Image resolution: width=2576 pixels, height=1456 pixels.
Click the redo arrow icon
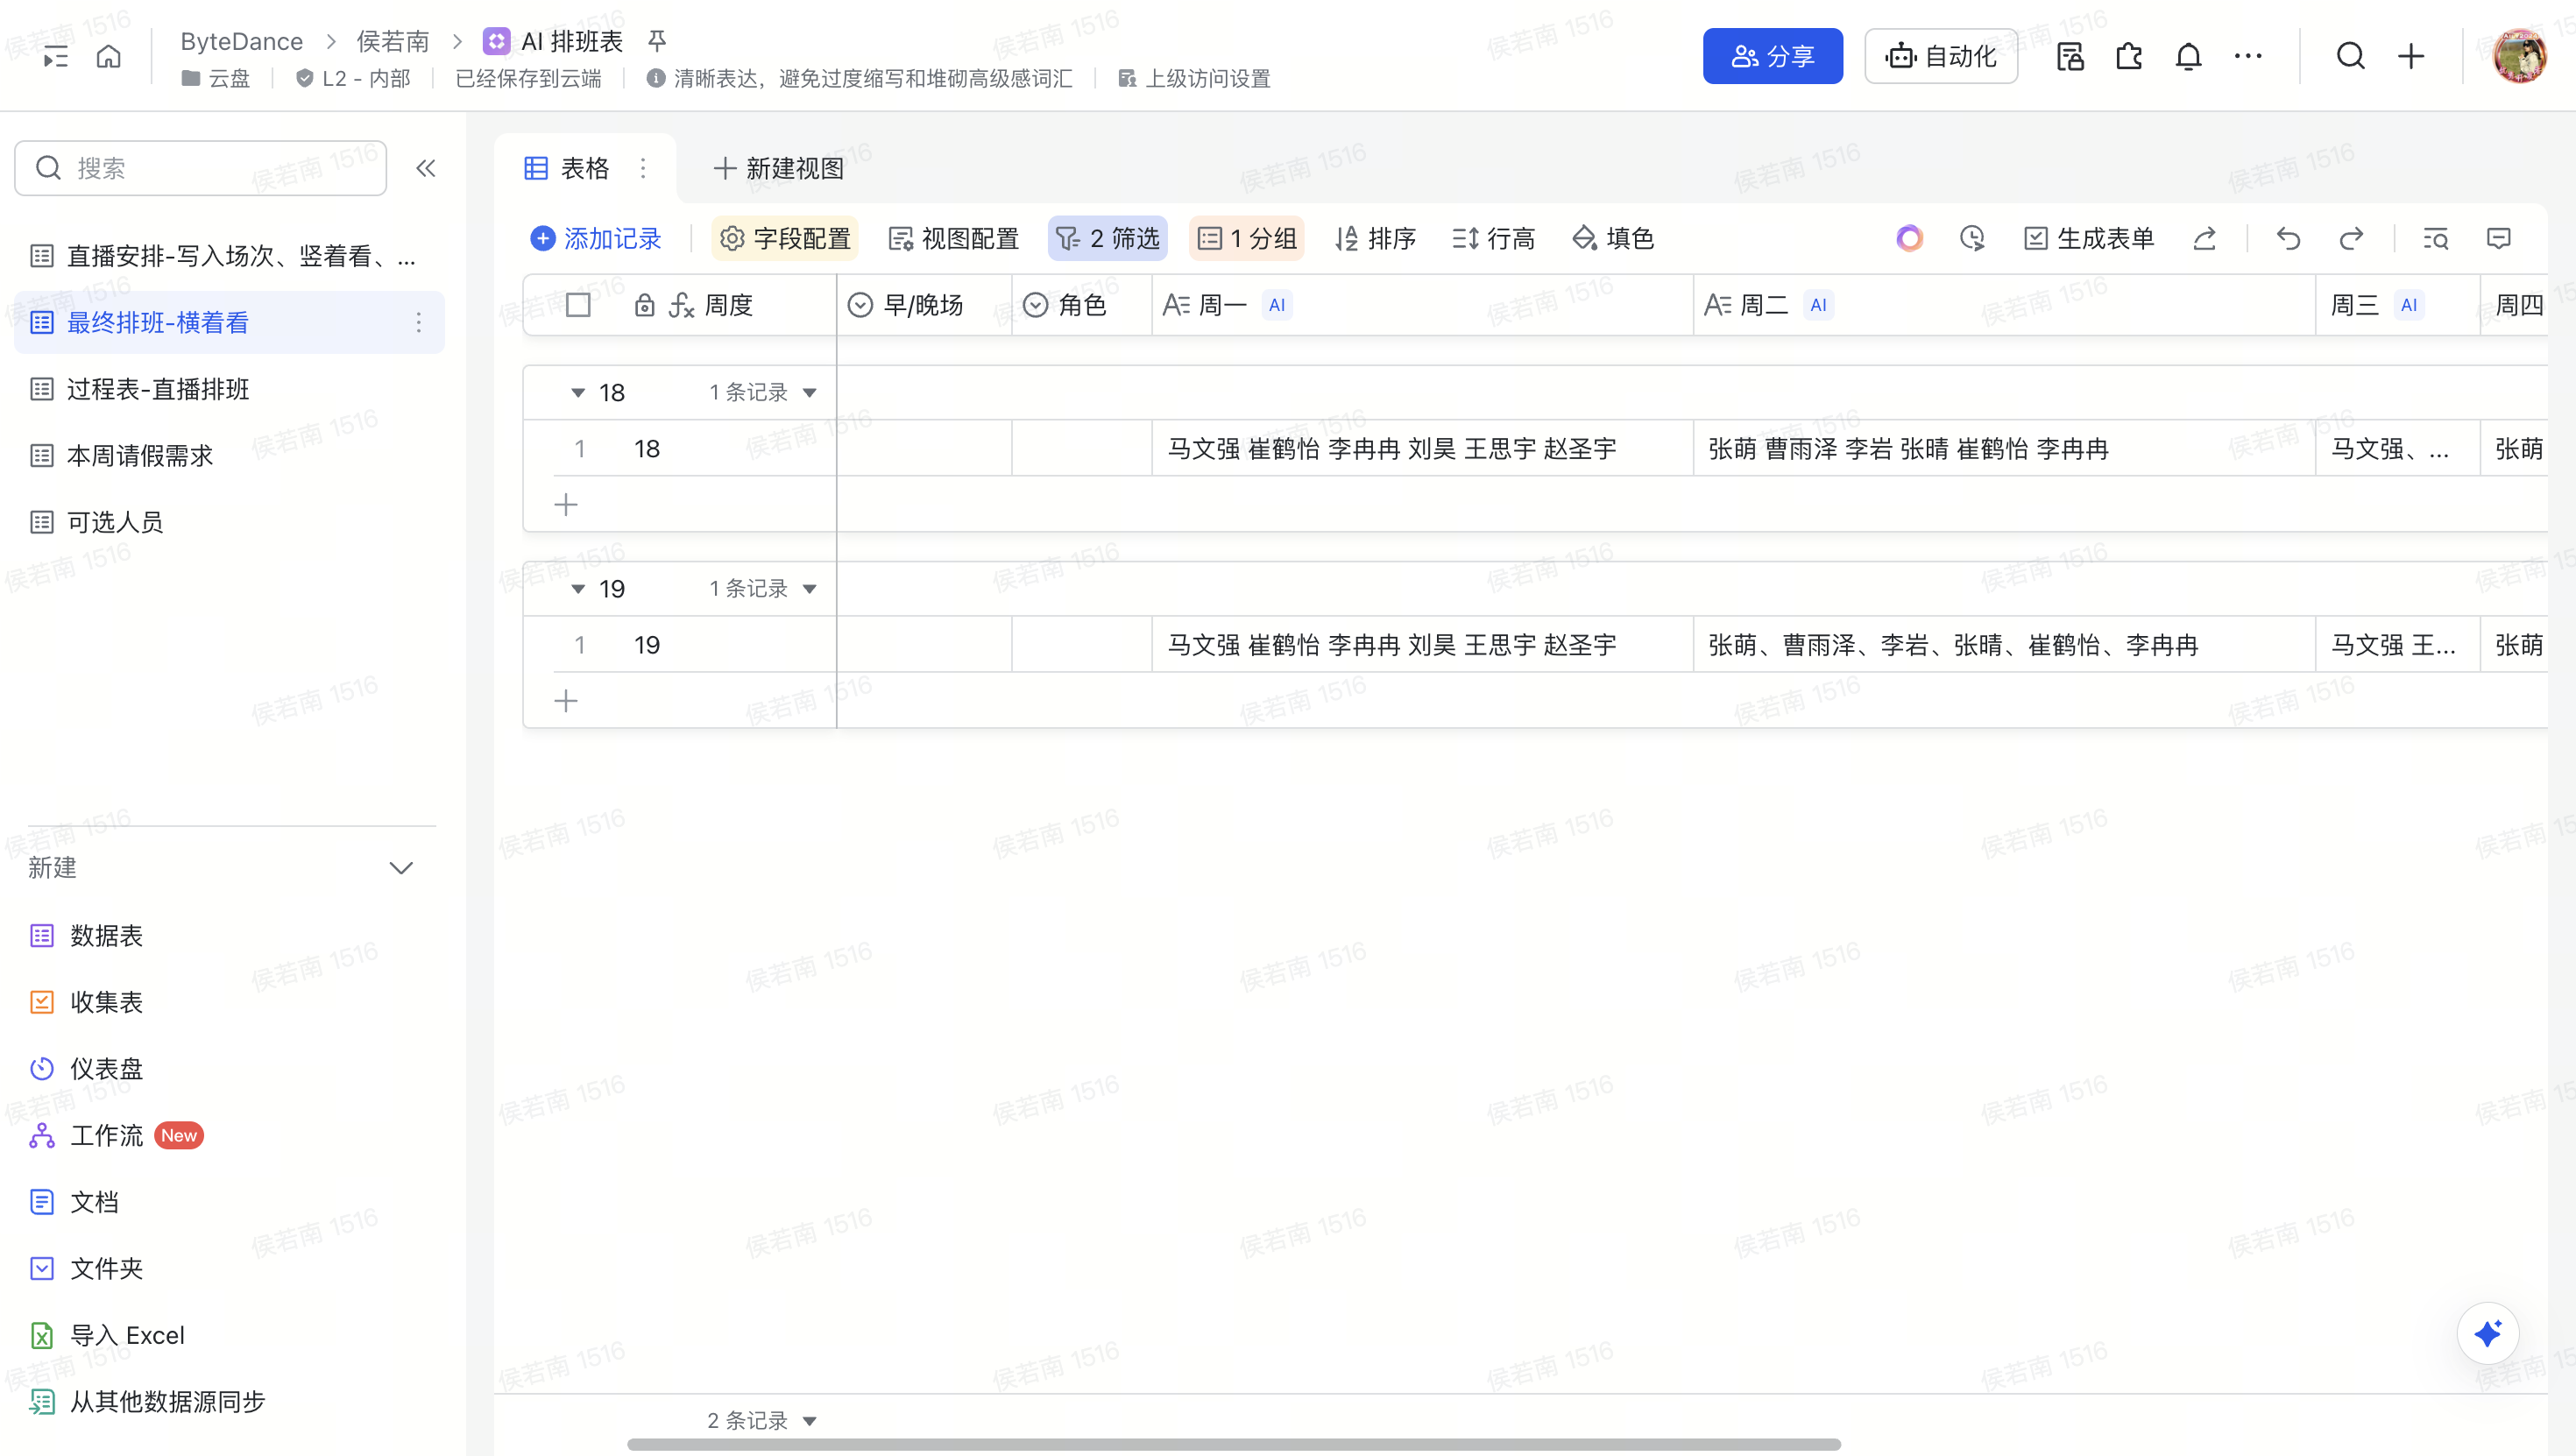coord(2351,238)
